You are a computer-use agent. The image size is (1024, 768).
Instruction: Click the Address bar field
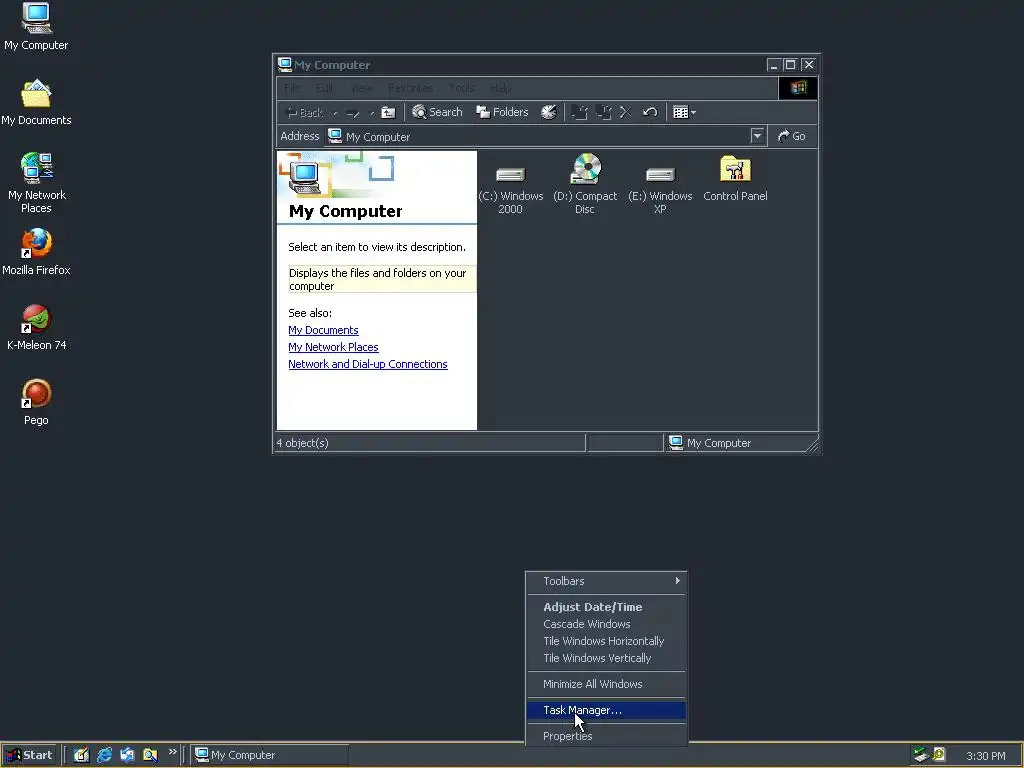545,136
